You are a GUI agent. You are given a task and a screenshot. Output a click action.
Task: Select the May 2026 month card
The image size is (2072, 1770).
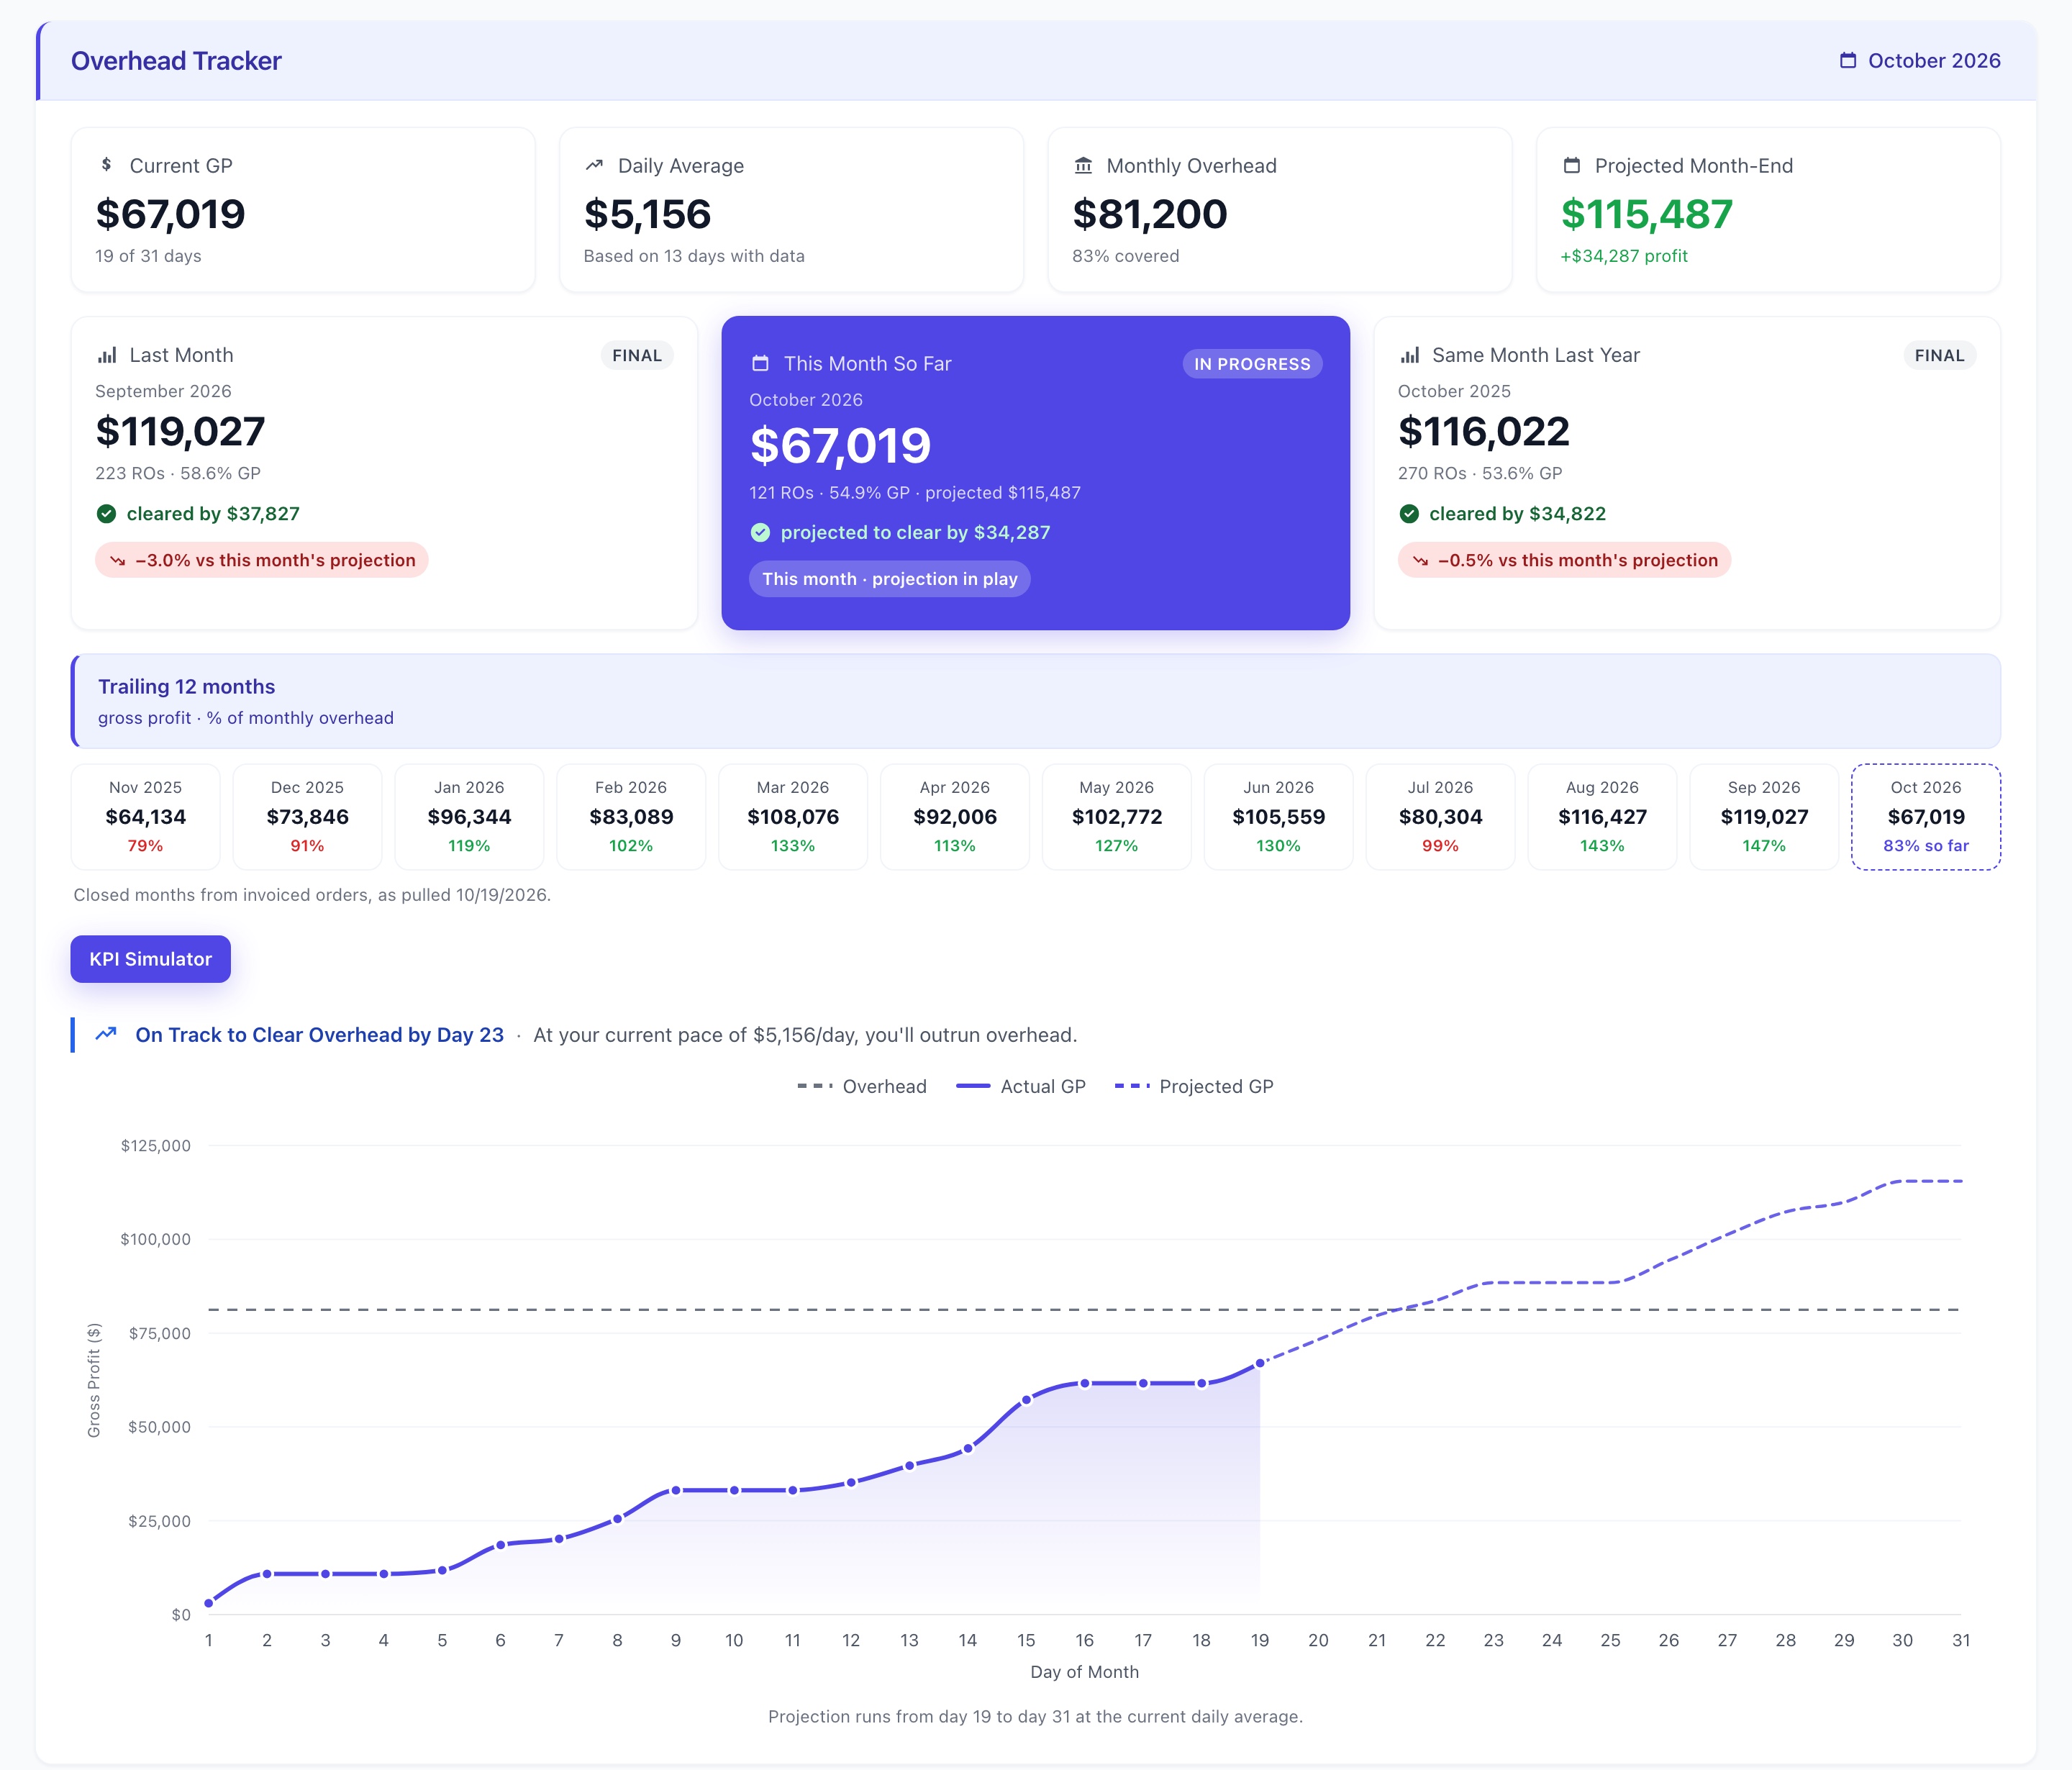[1117, 817]
